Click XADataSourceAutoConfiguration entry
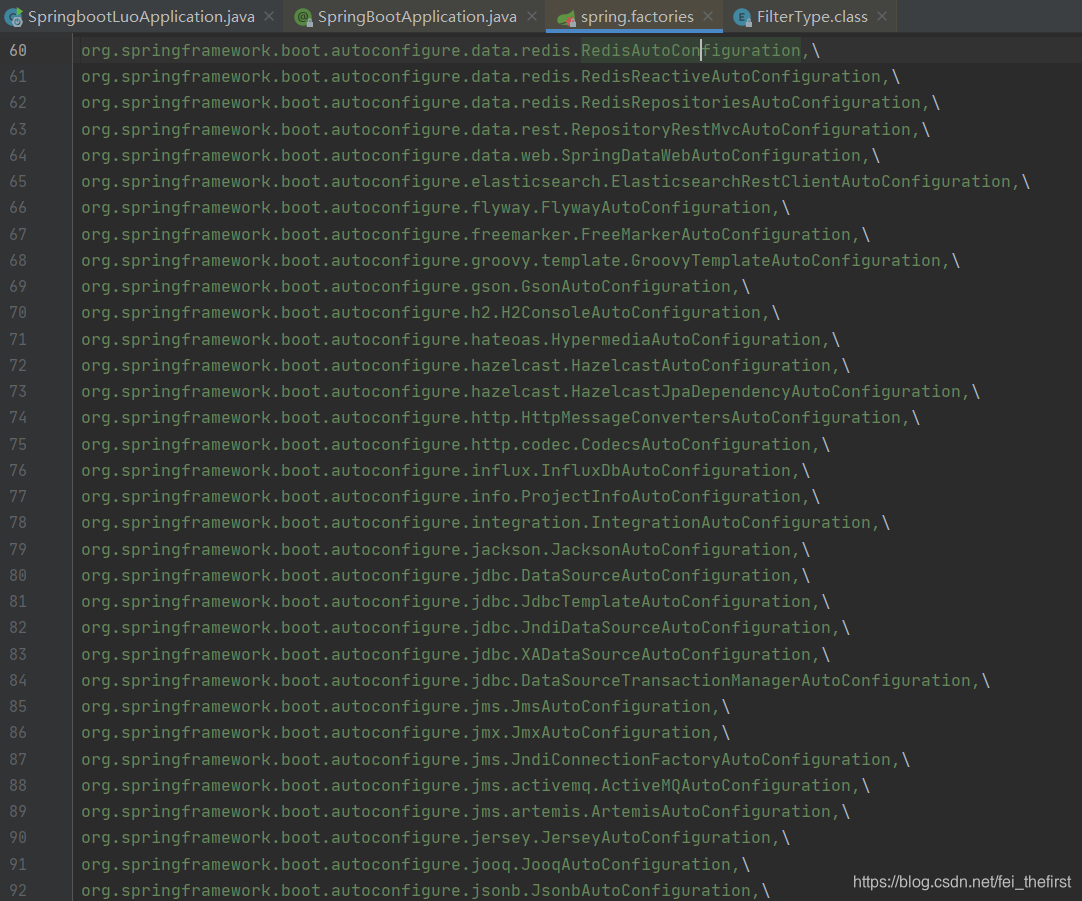Viewport: 1082px width, 901px height. click(666, 654)
